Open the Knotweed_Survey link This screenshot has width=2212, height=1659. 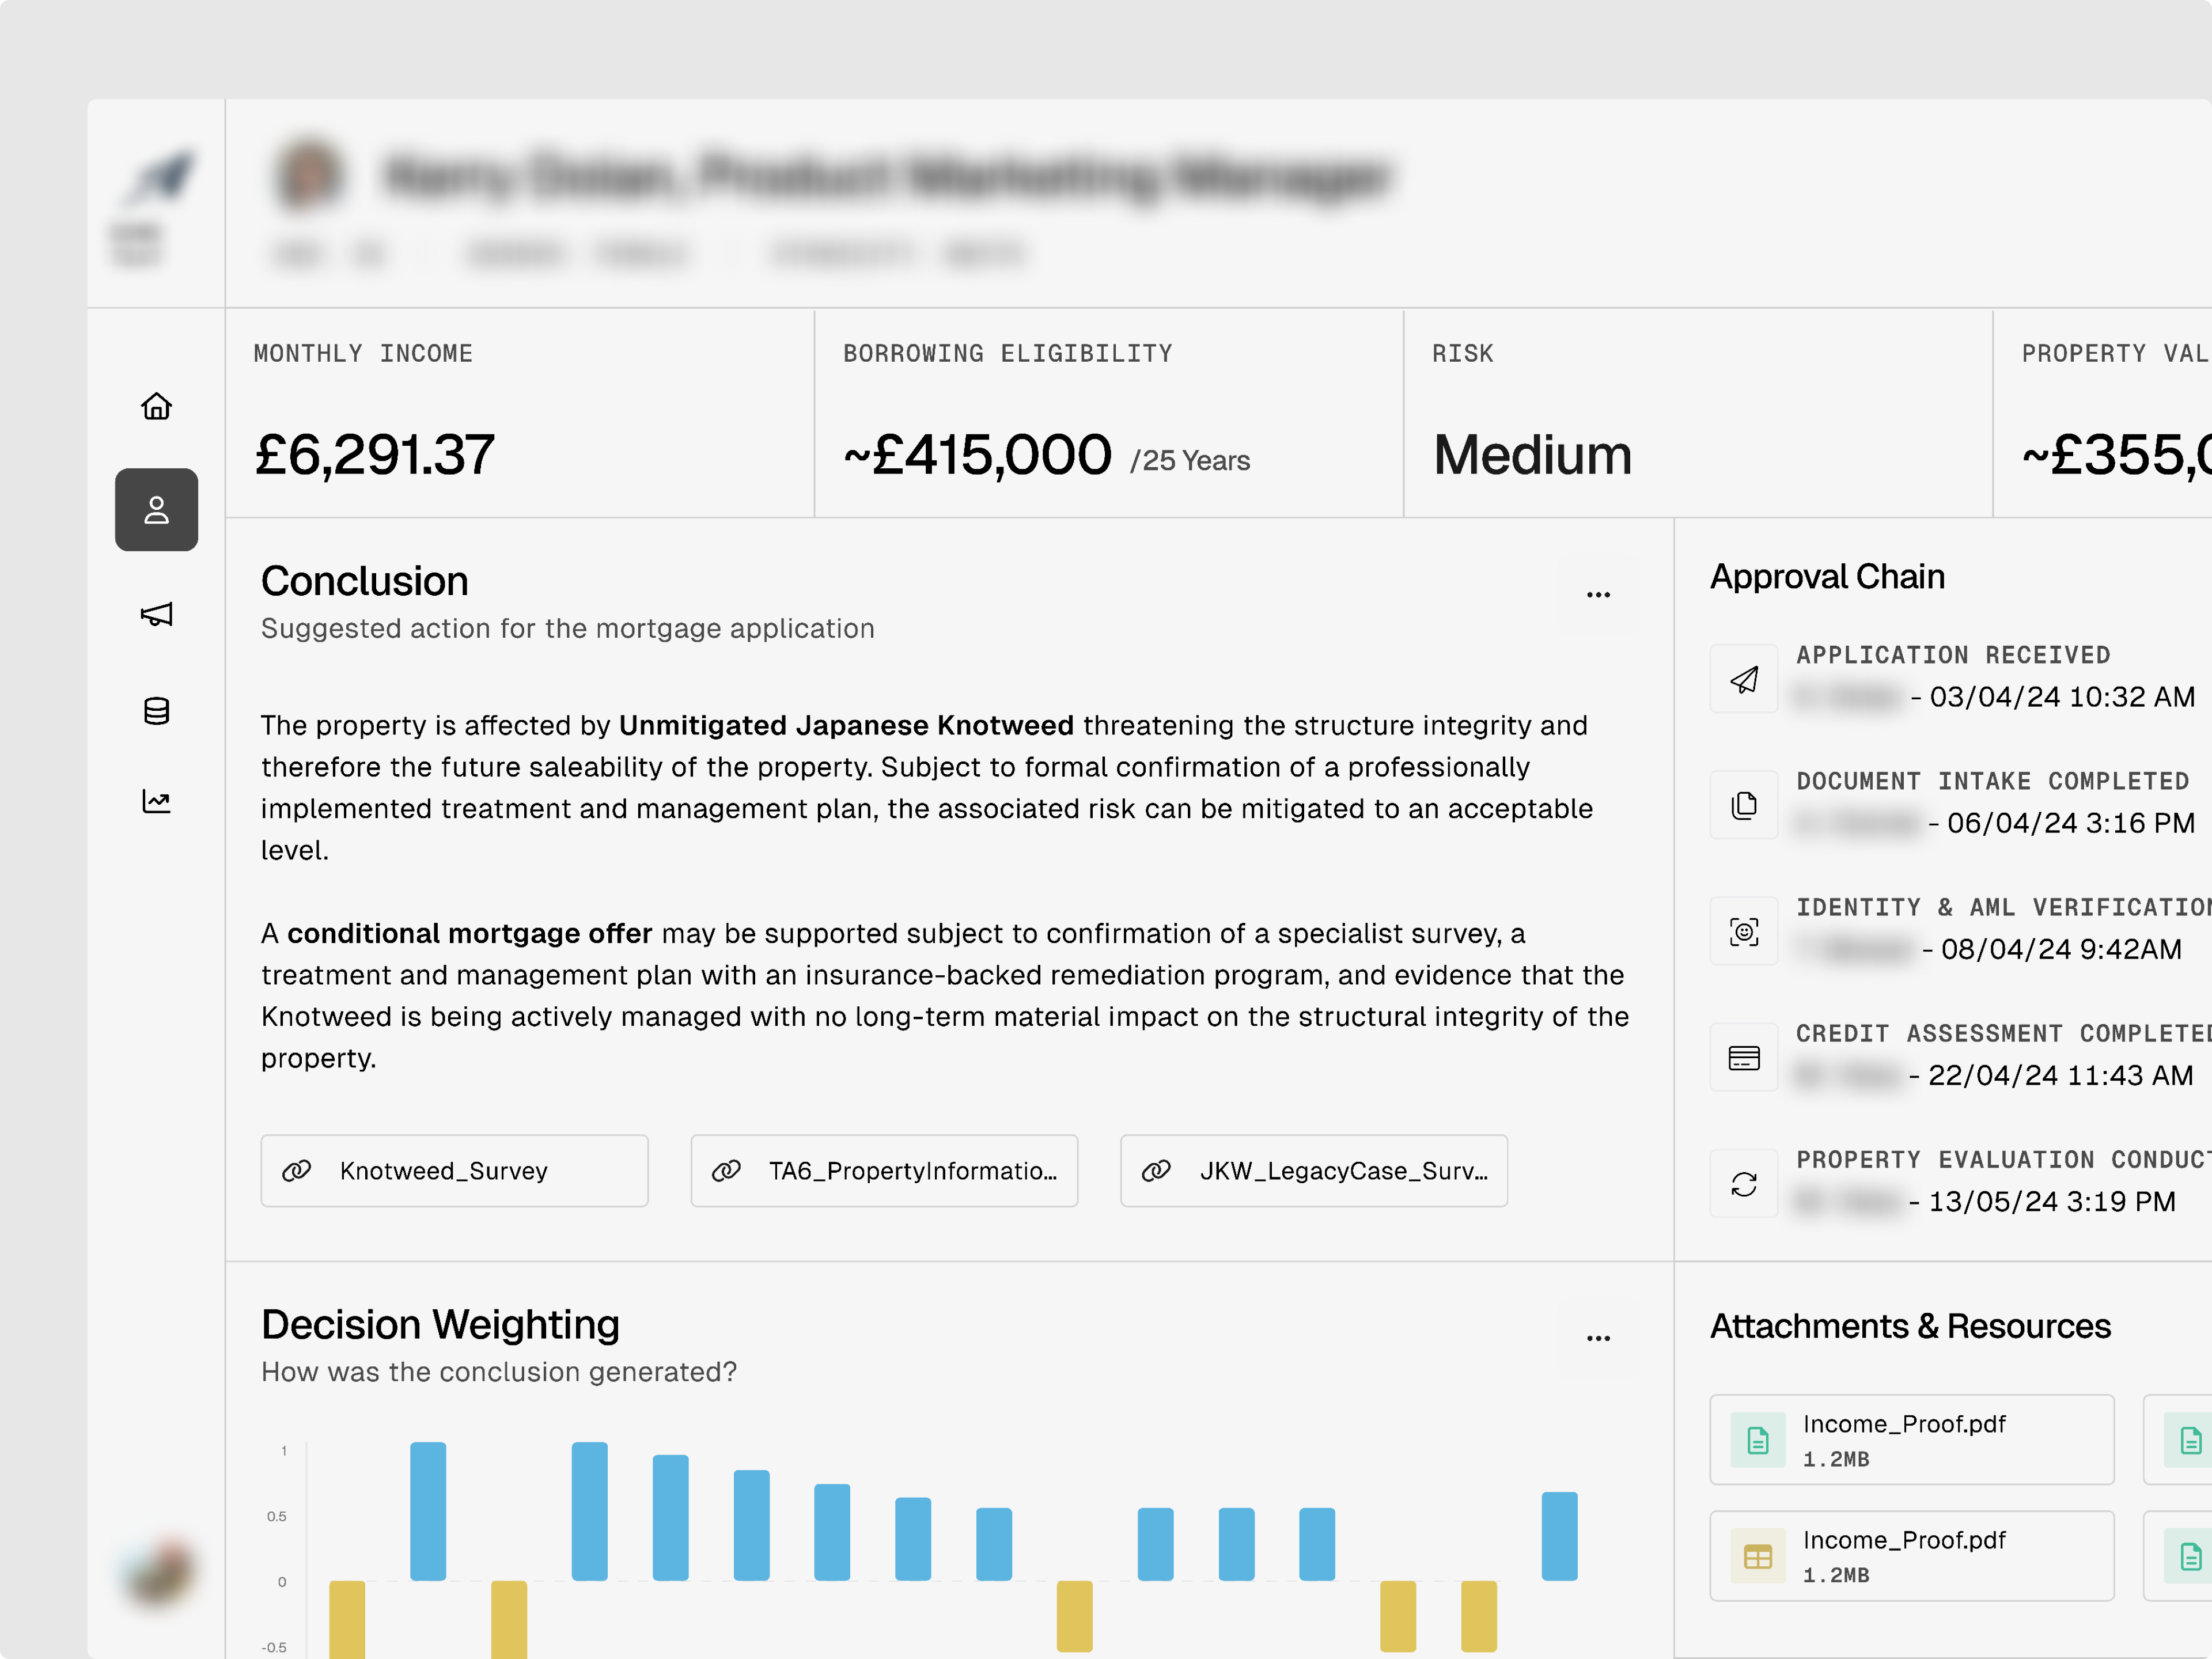click(454, 1171)
